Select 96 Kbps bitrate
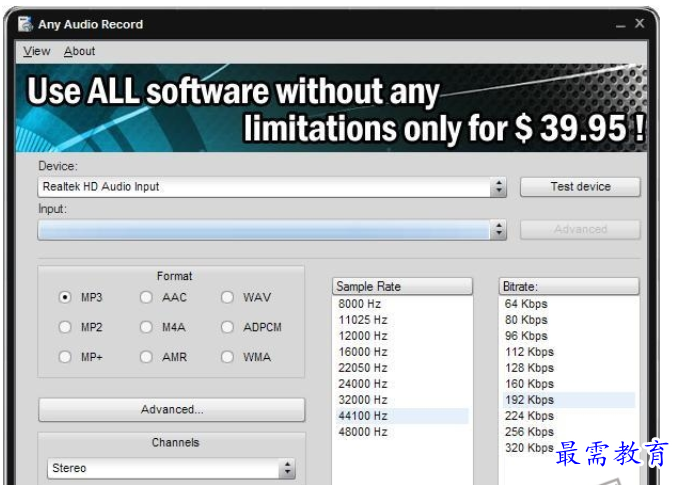This screenshot has height=485, width=677. tap(569, 336)
